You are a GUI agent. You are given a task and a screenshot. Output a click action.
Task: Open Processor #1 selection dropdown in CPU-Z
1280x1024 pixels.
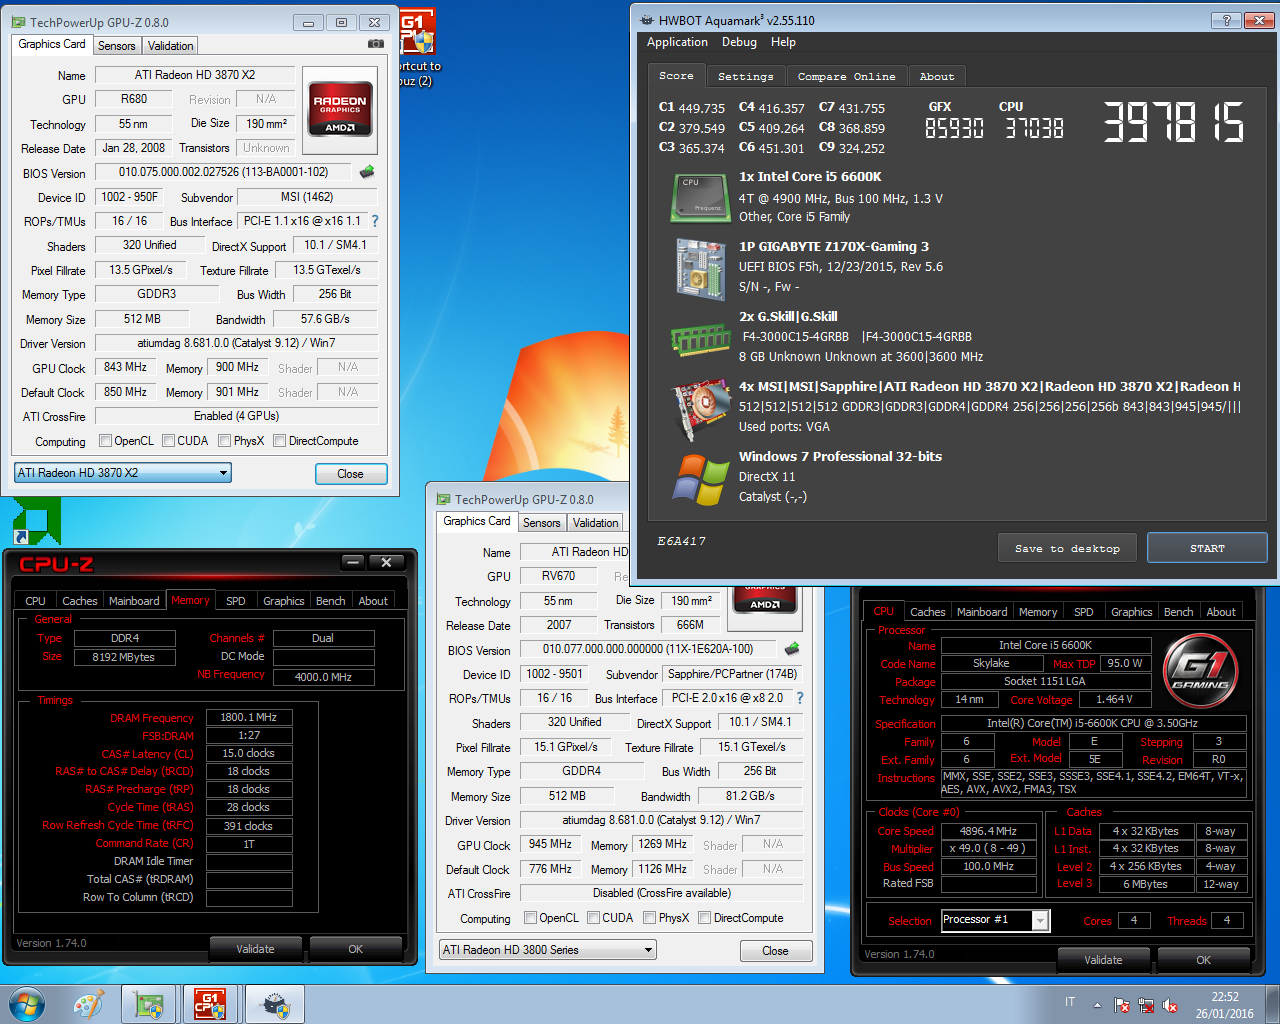pyautogui.click(x=995, y=920)
